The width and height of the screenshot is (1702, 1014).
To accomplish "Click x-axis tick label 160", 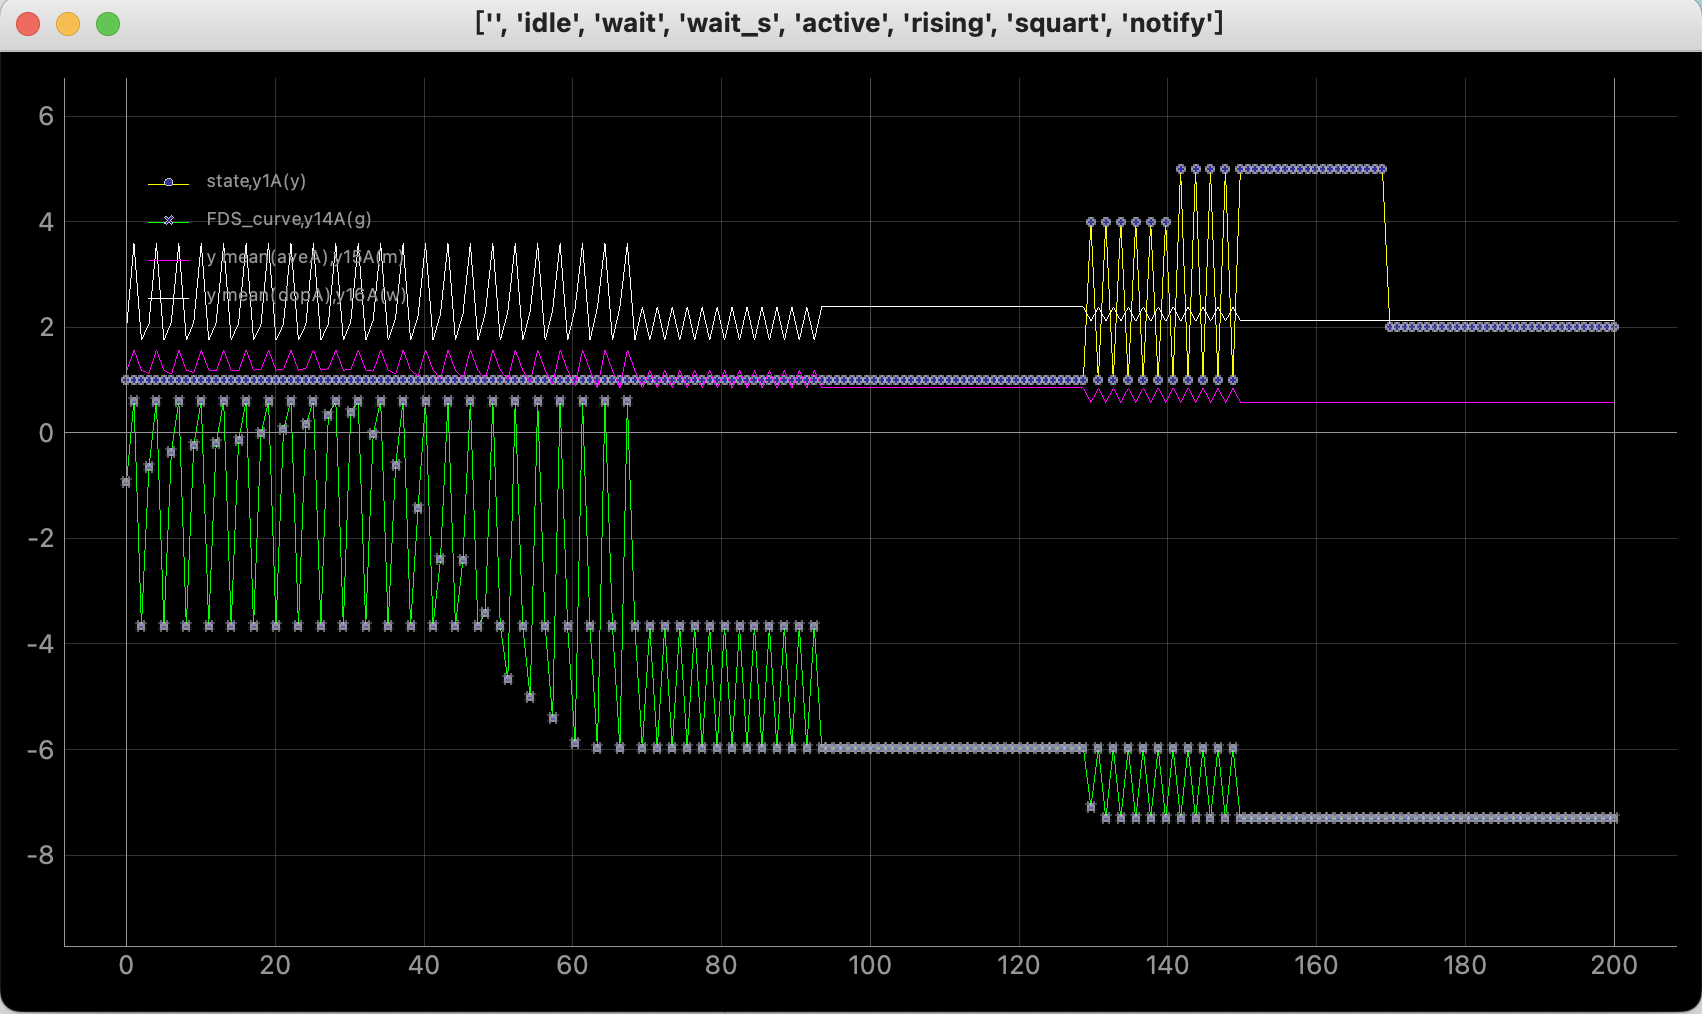I will 1316,965.
